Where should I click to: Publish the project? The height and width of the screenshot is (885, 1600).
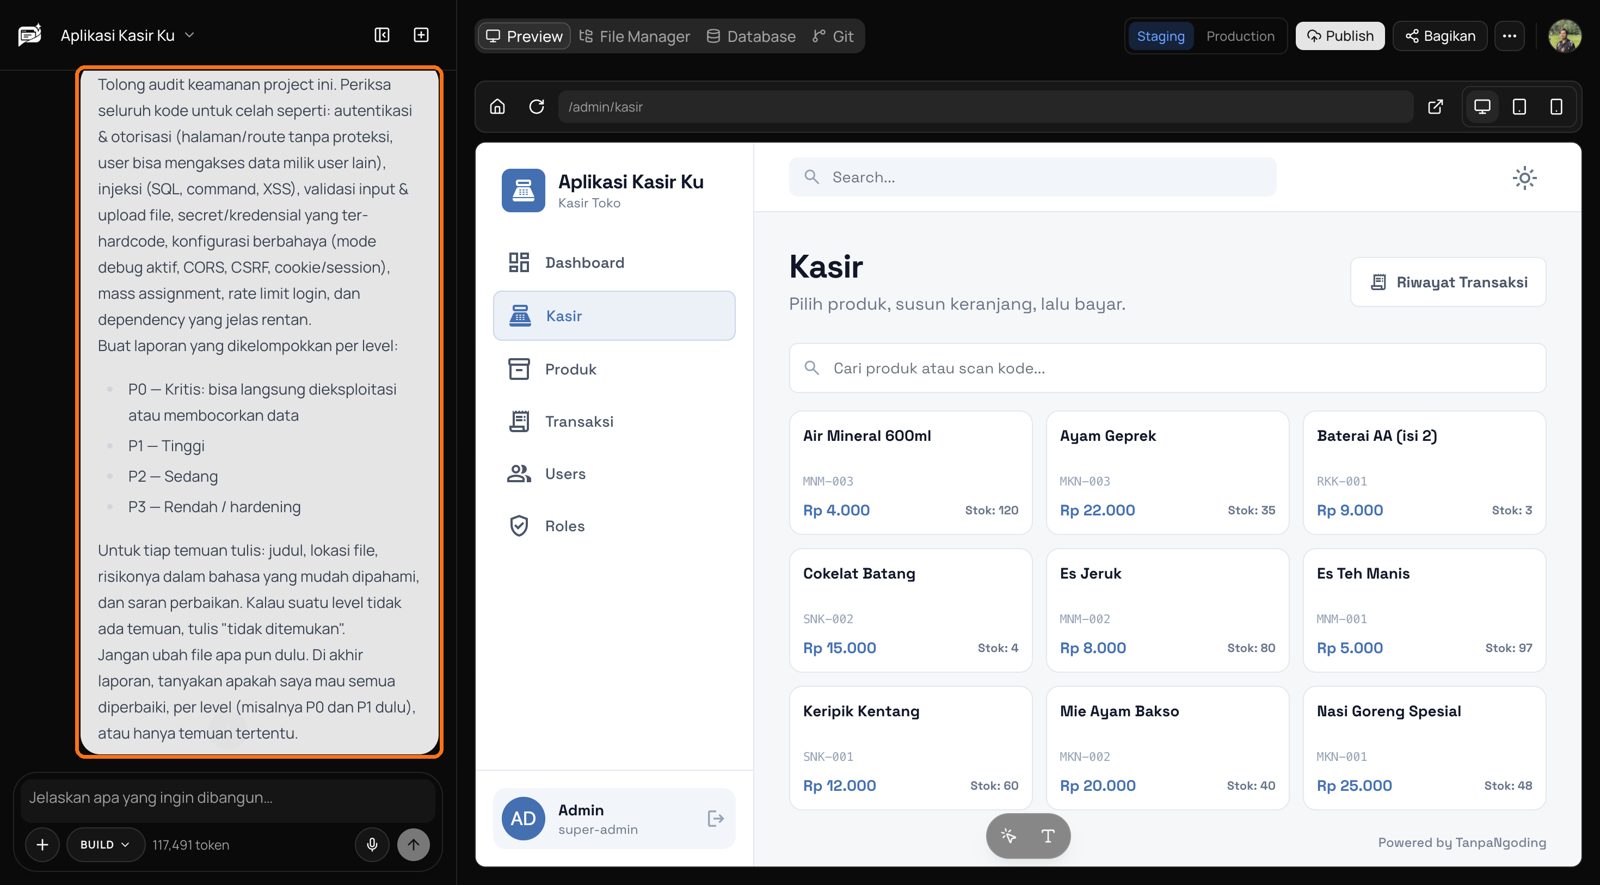coord(1340,36)
